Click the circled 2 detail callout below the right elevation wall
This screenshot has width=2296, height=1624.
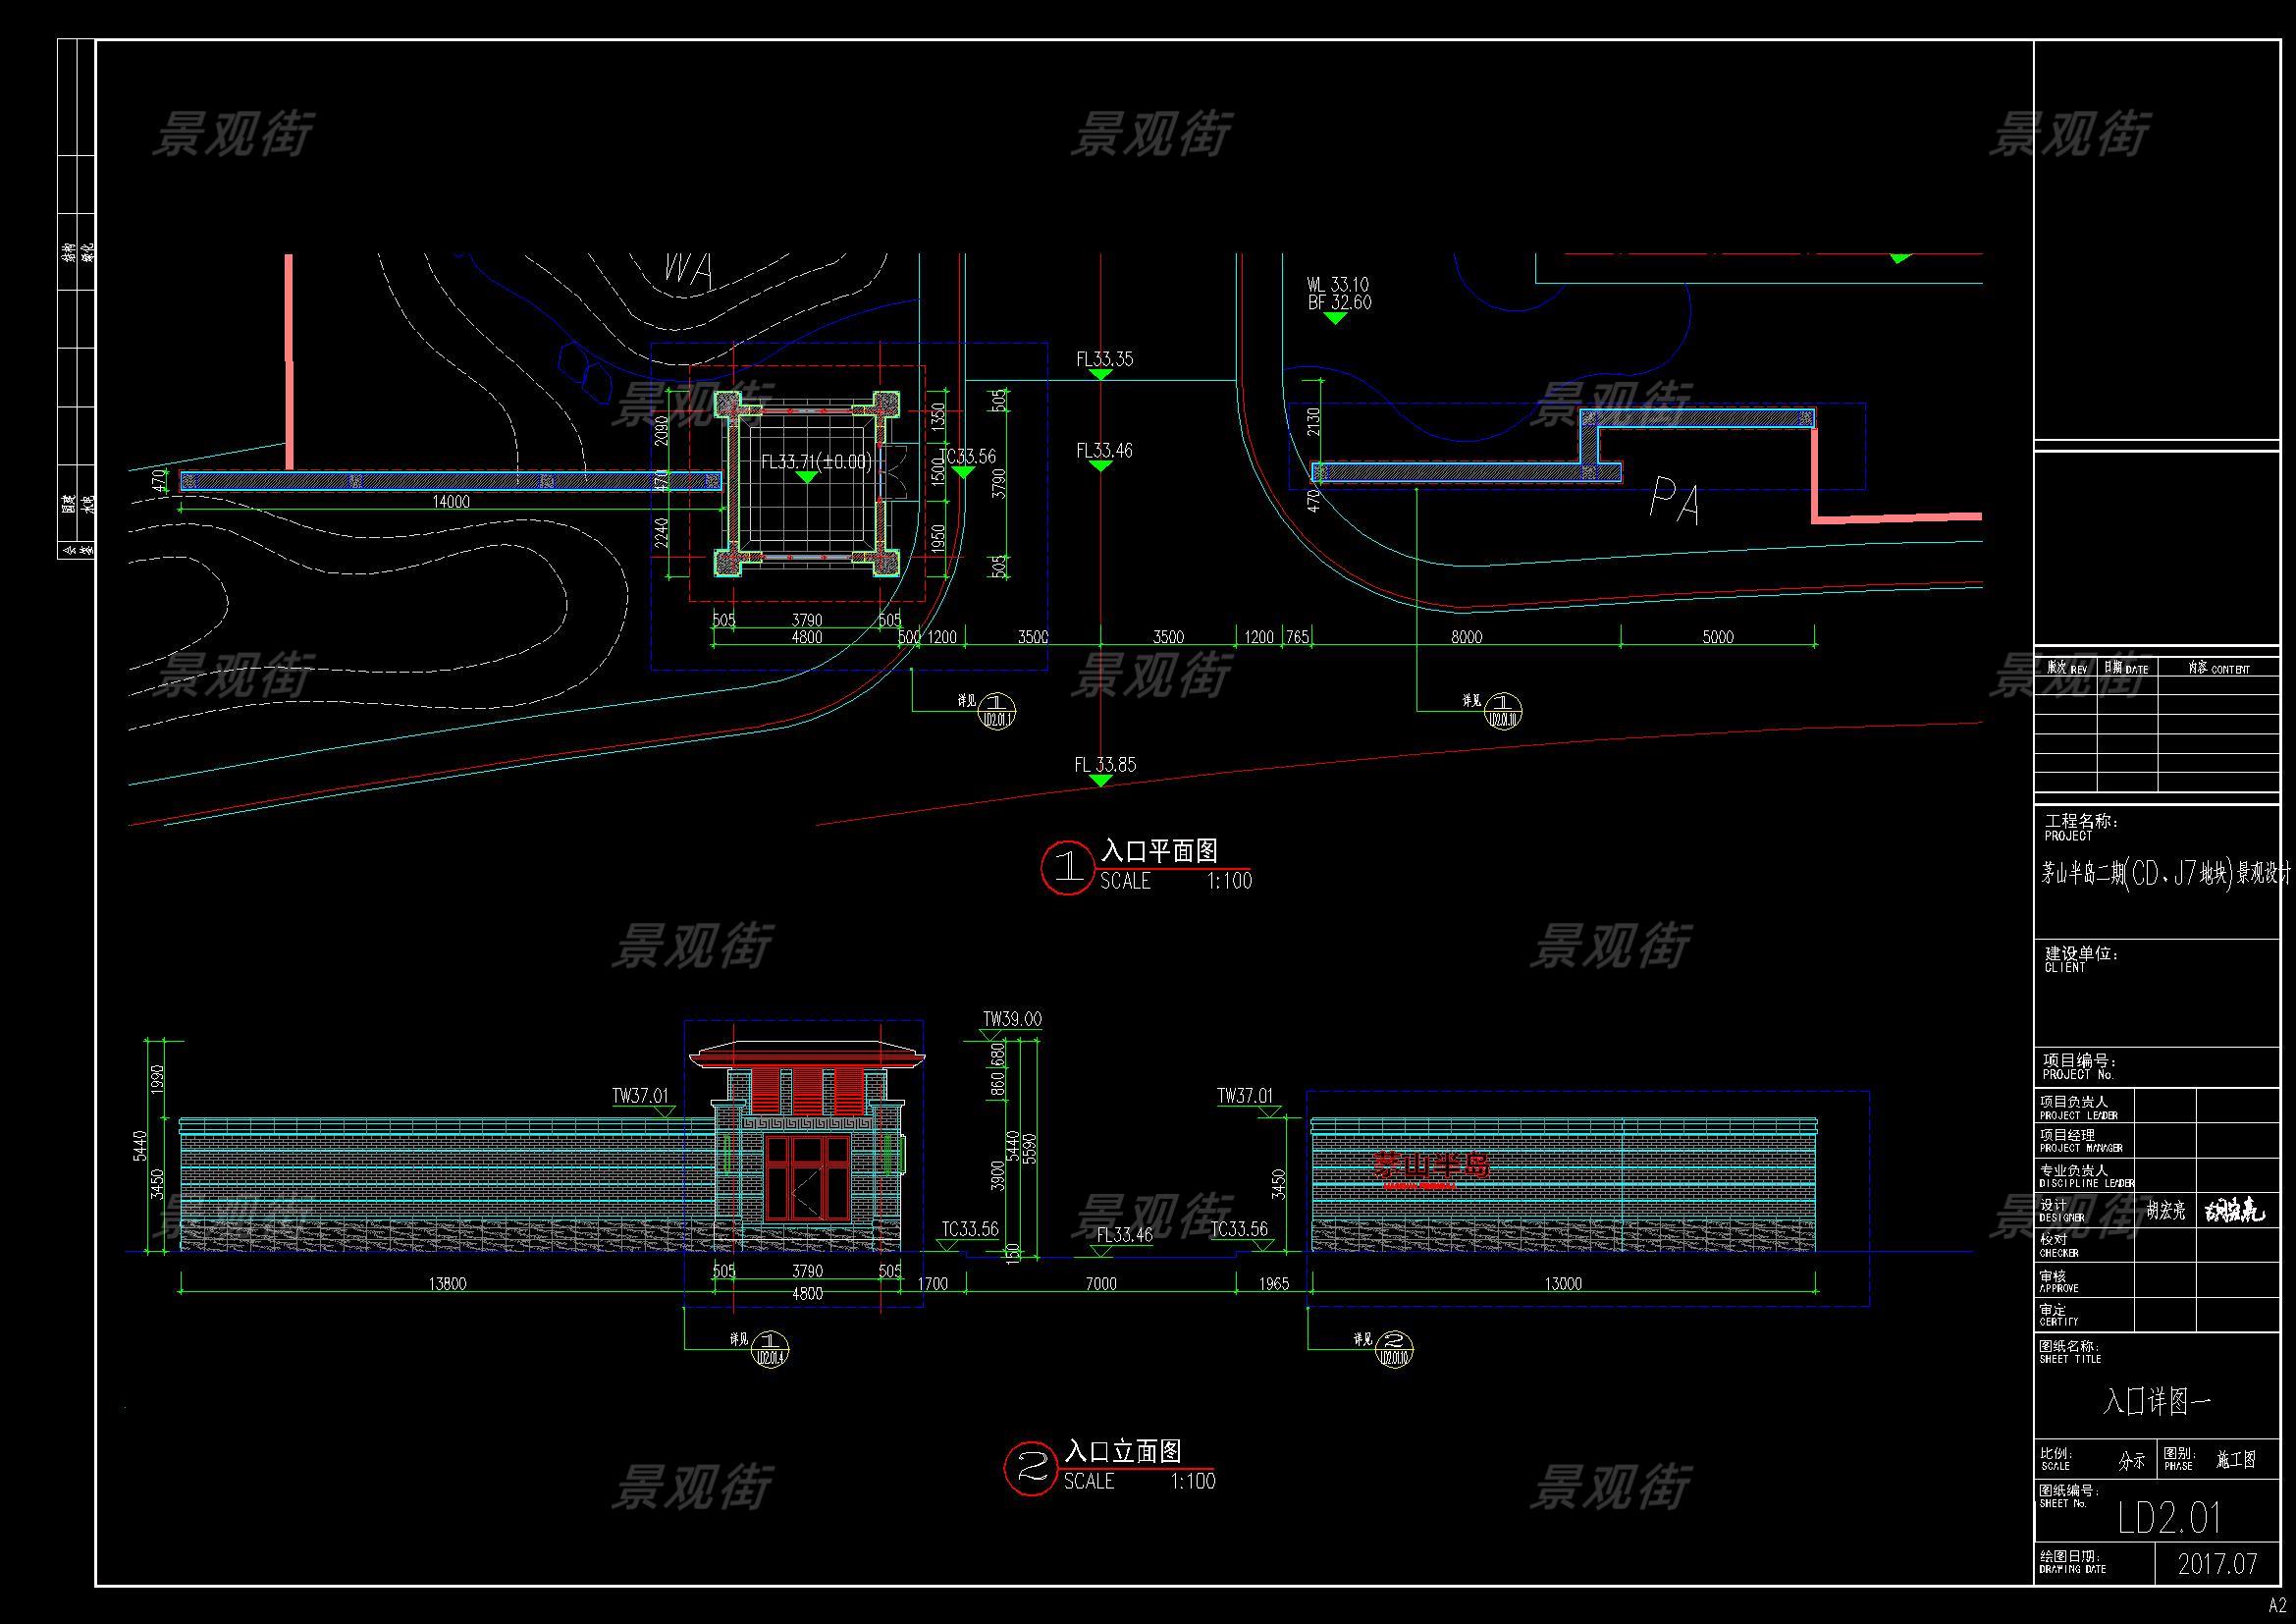tap(1395, 1348)
